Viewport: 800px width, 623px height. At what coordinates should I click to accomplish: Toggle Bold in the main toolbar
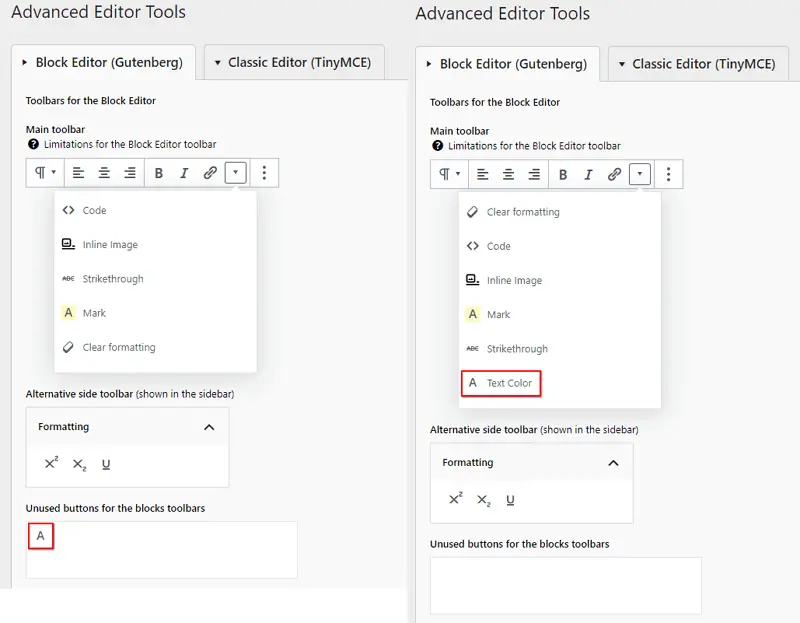pos(159,173)
